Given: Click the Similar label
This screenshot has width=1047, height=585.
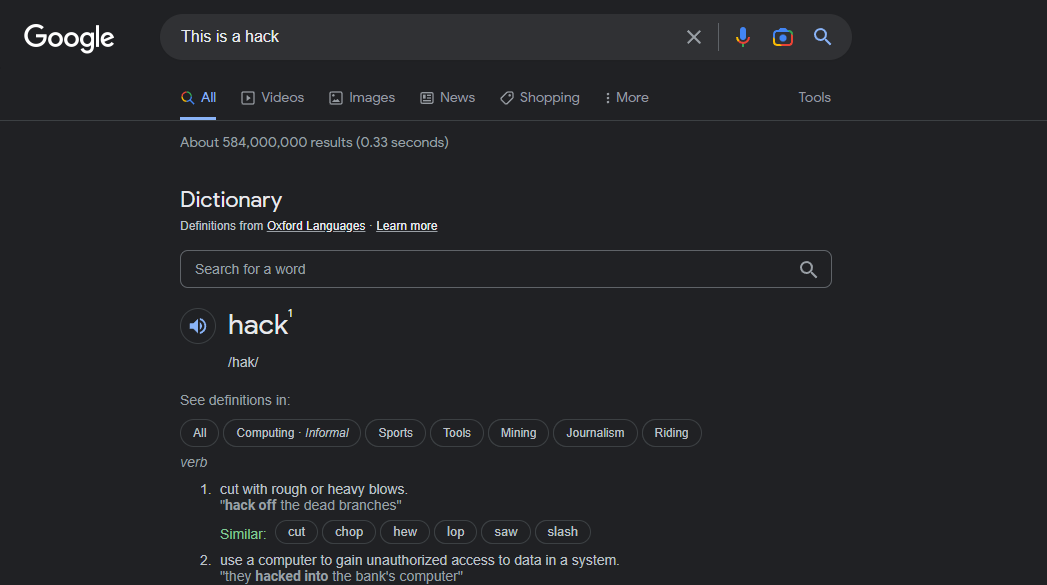Looking at the screenshot, I should coord(243,534).
